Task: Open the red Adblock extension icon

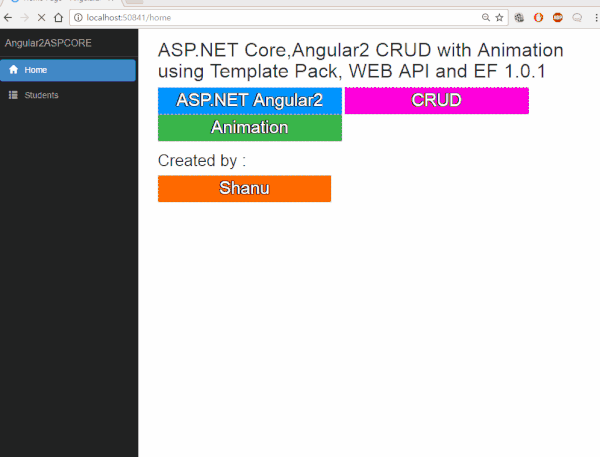Action: pyautogui.click(x=558, y=18)
